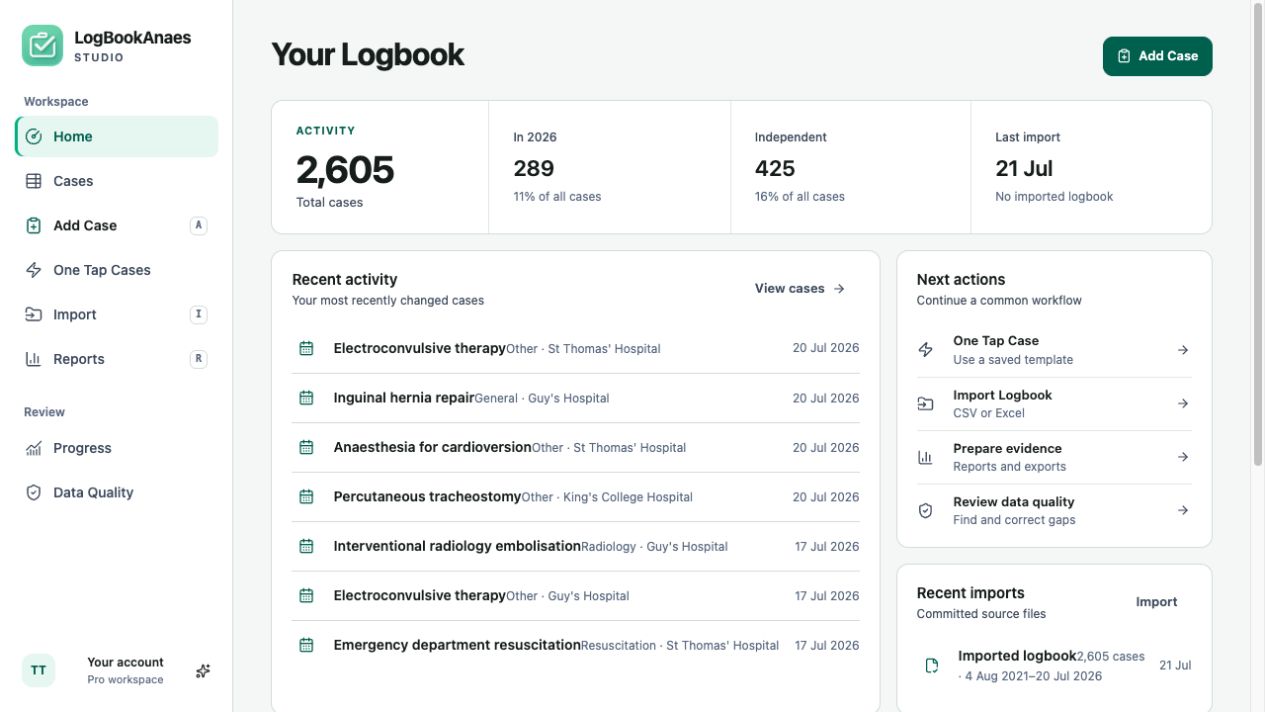Click the In 2026 stat showing 289
1265x712 pixels.
click(610, 167)
